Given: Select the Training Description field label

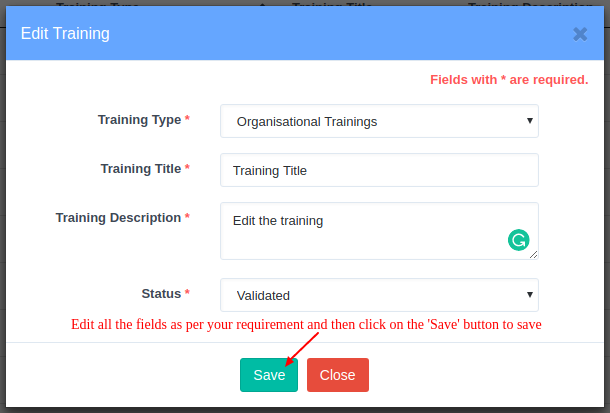Looking at the screenshot, I should point(118,218).
